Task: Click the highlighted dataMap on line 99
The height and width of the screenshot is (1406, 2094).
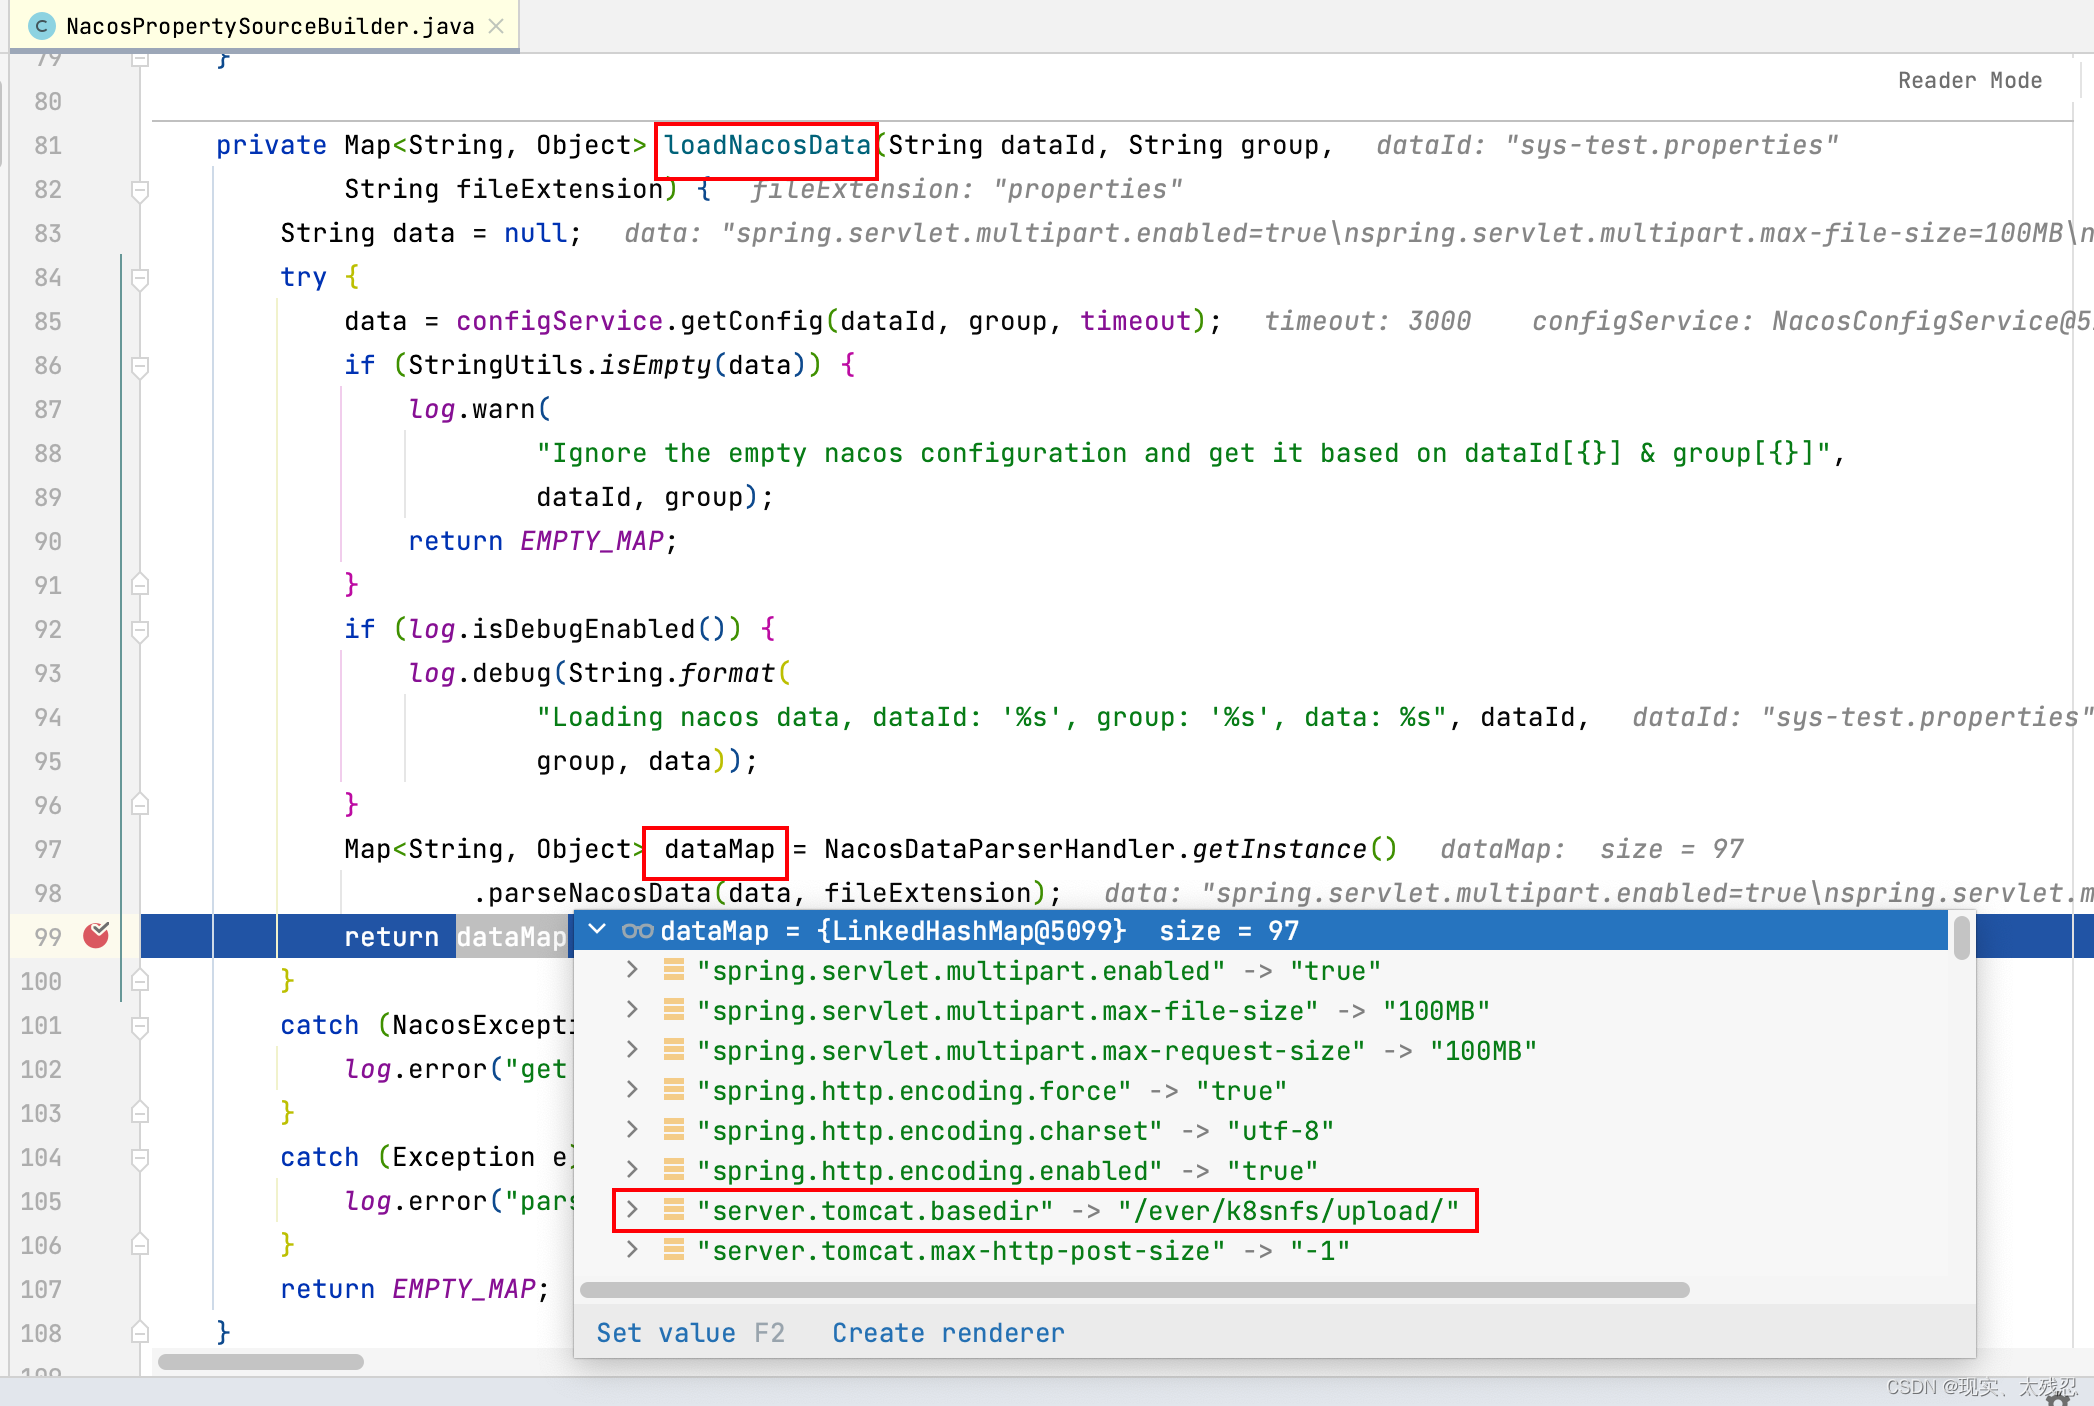Action: tap(511, 937)
